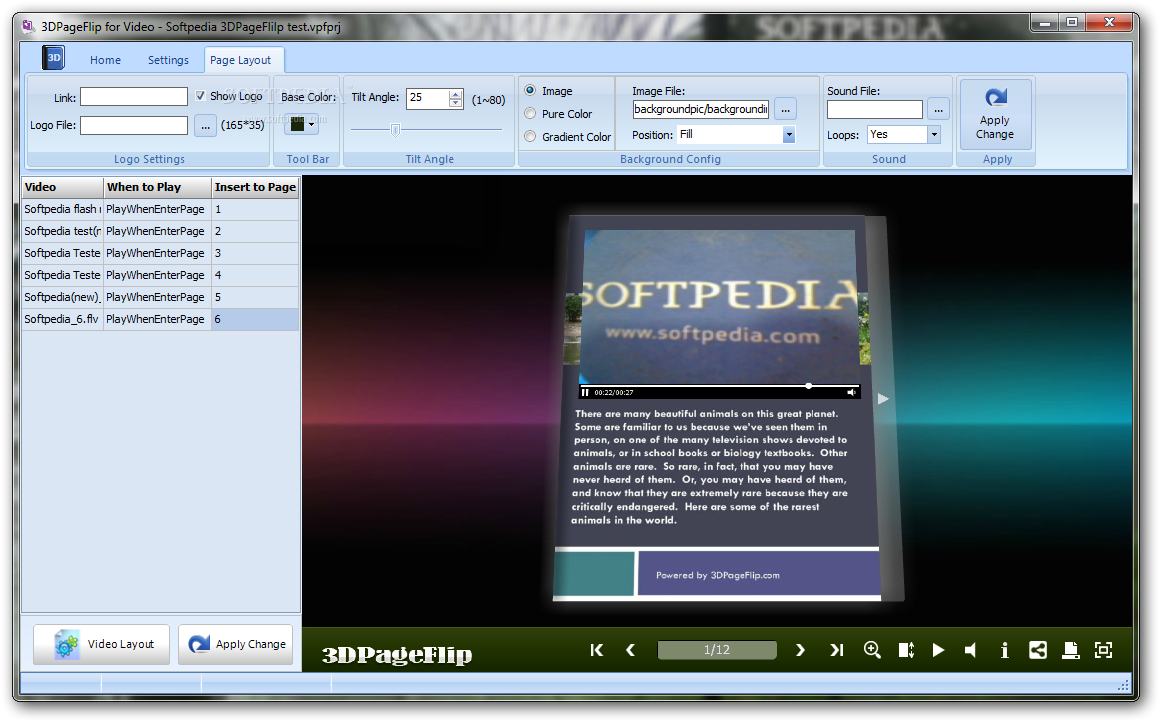The height and width of the screenshot is (722, 1160).
Task: Select the Pure Color background option
Action: point(530,113)
